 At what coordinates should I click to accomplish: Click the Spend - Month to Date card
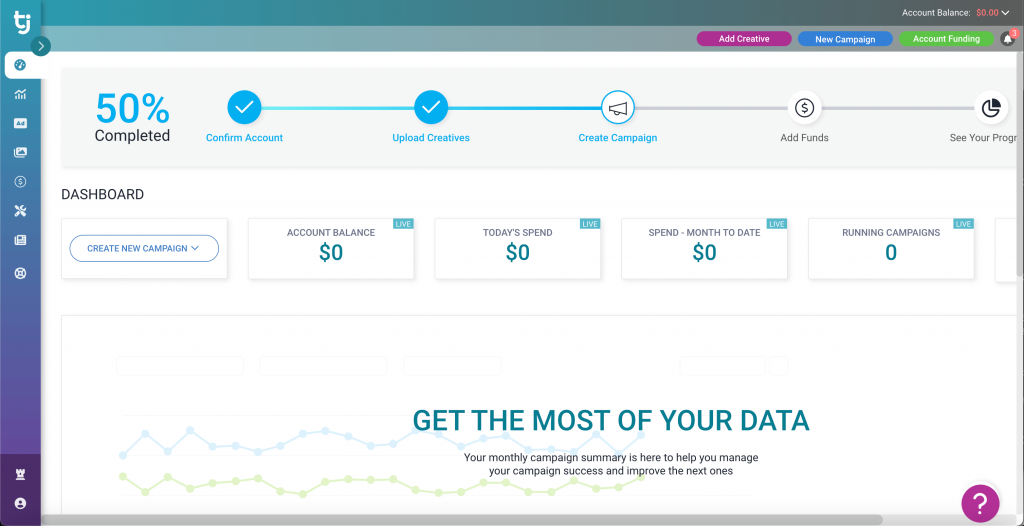click(705, 248)
